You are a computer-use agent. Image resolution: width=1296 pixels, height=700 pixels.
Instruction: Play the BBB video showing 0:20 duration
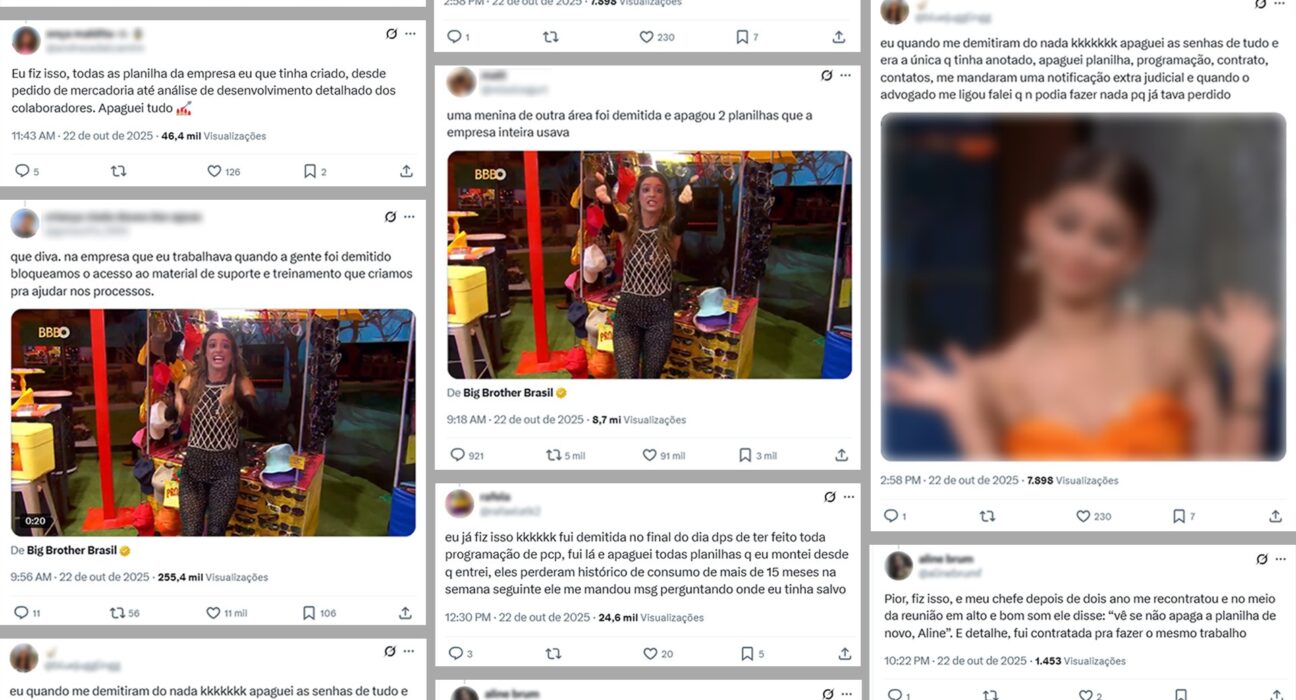[213, 423]
